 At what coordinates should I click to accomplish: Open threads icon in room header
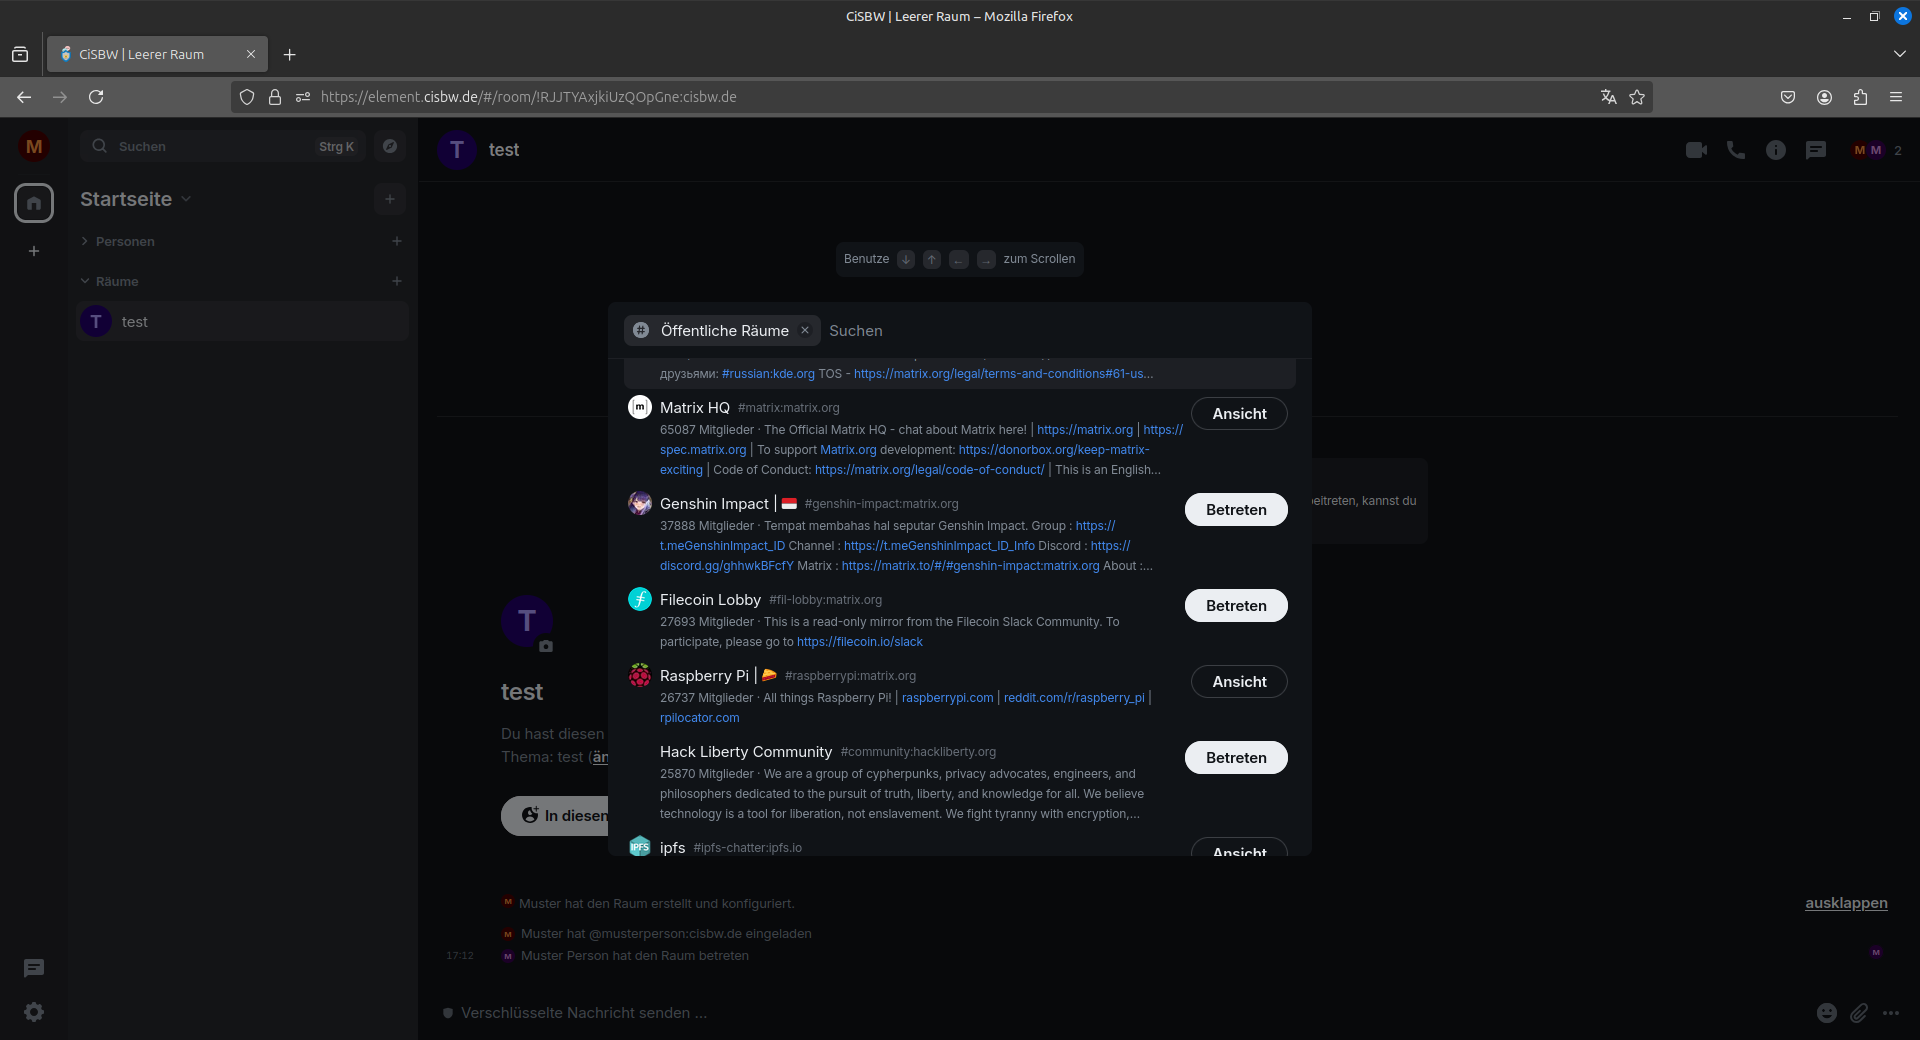coord(1816,150)
